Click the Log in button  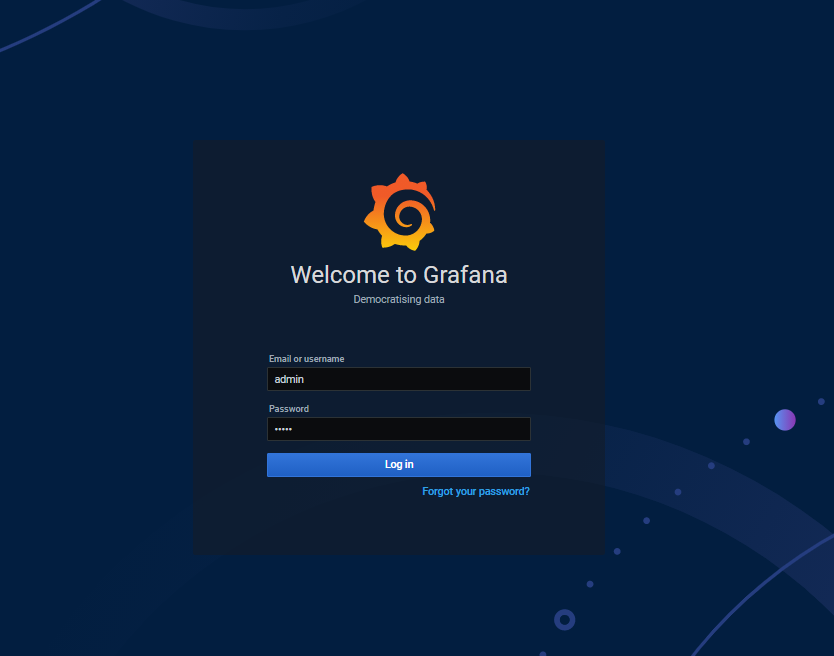pyautogui.click(x=399, y=464)
